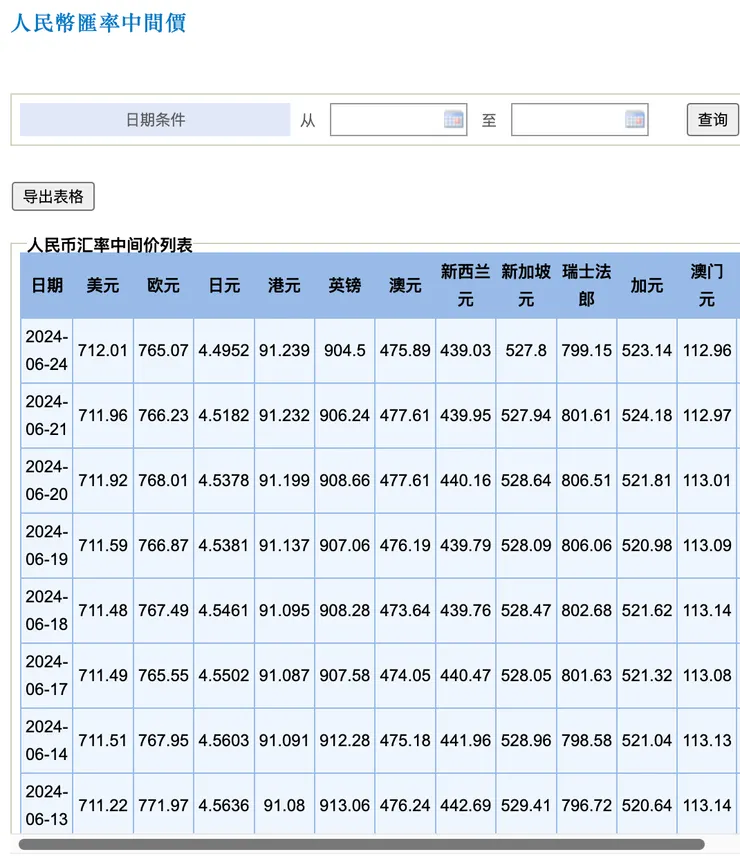This screenshot has width=740, height=863.
Task: Click the 查询 query button
Action: [712, 119]
